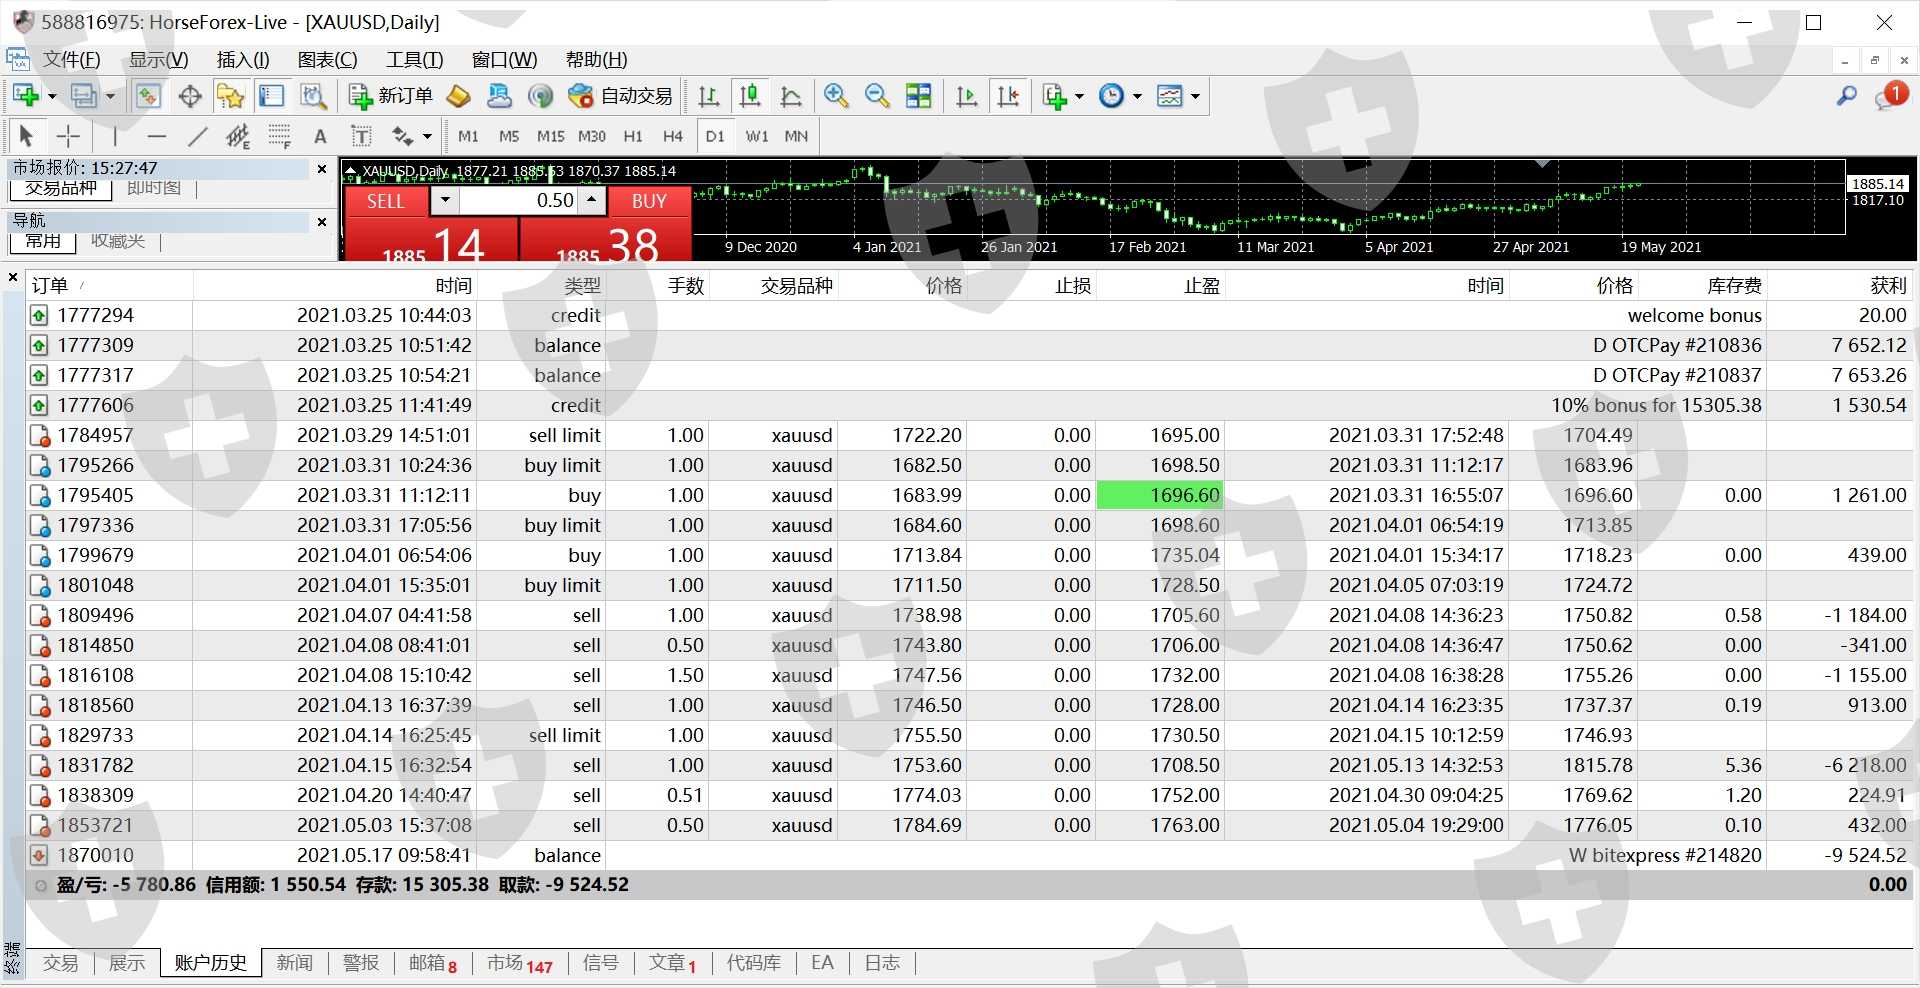Toggle the chart shift button
The width and height of the screenshot is (1920, 988).
pos(1008,96)
